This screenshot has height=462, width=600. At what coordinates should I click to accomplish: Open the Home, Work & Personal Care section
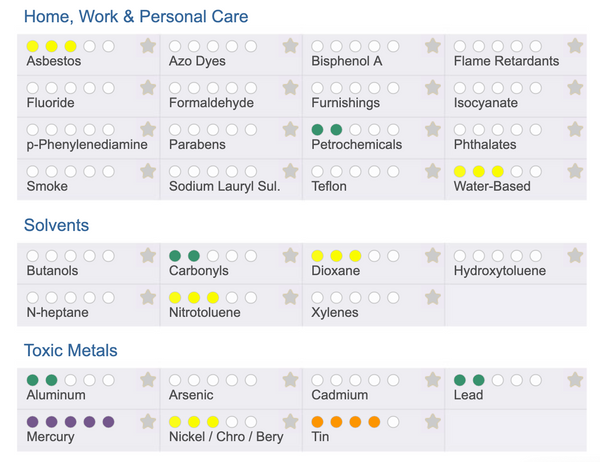pos(136,17)
